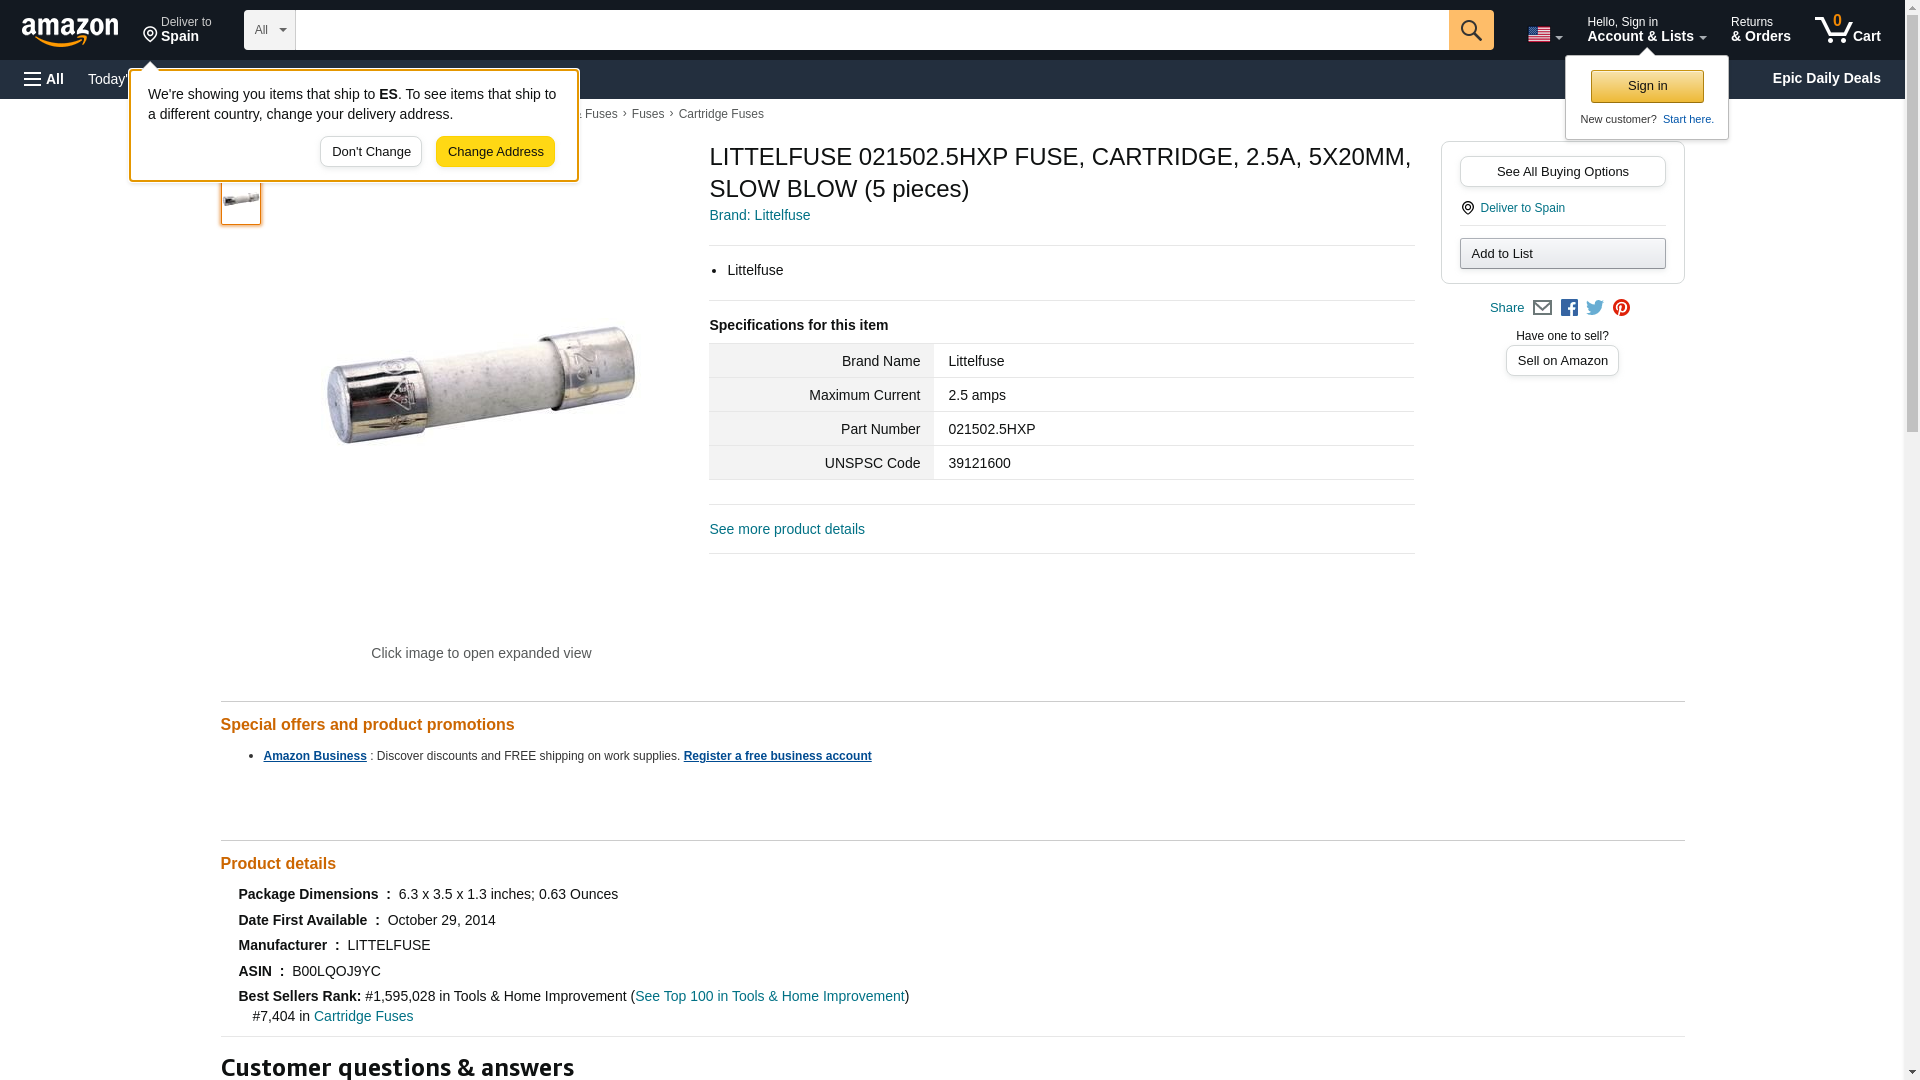Open the All hamburger menu
The width and height of the screenshot is (1920, 1080).
pos(44,79)
